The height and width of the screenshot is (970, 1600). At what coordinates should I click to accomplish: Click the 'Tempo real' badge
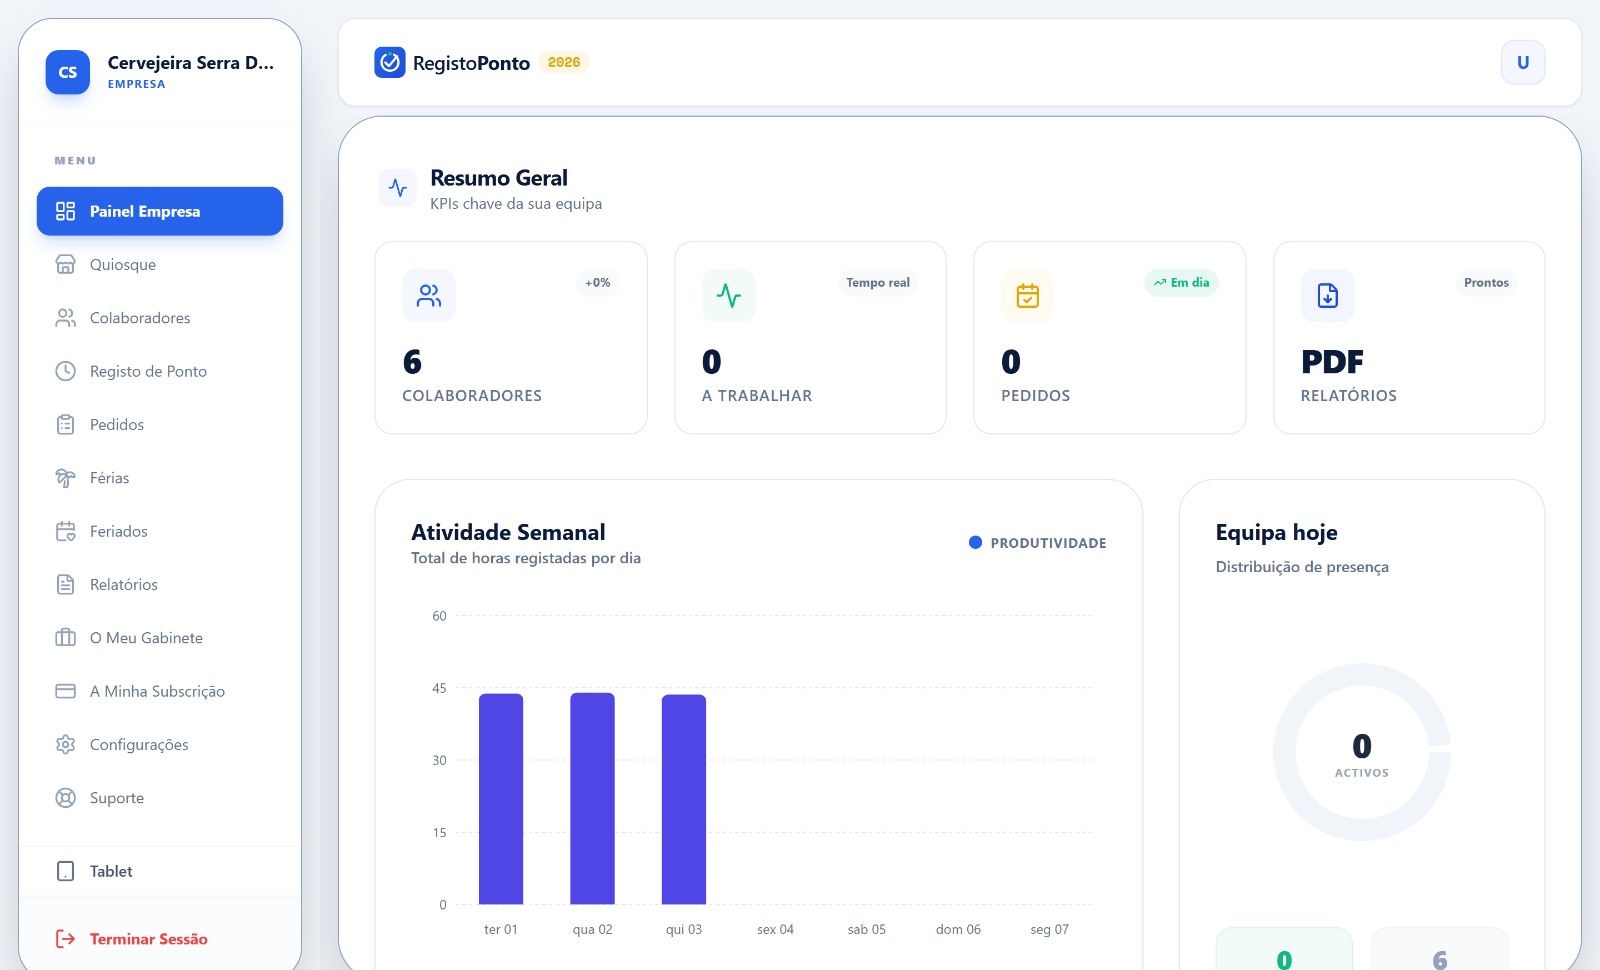coord(878,282)
